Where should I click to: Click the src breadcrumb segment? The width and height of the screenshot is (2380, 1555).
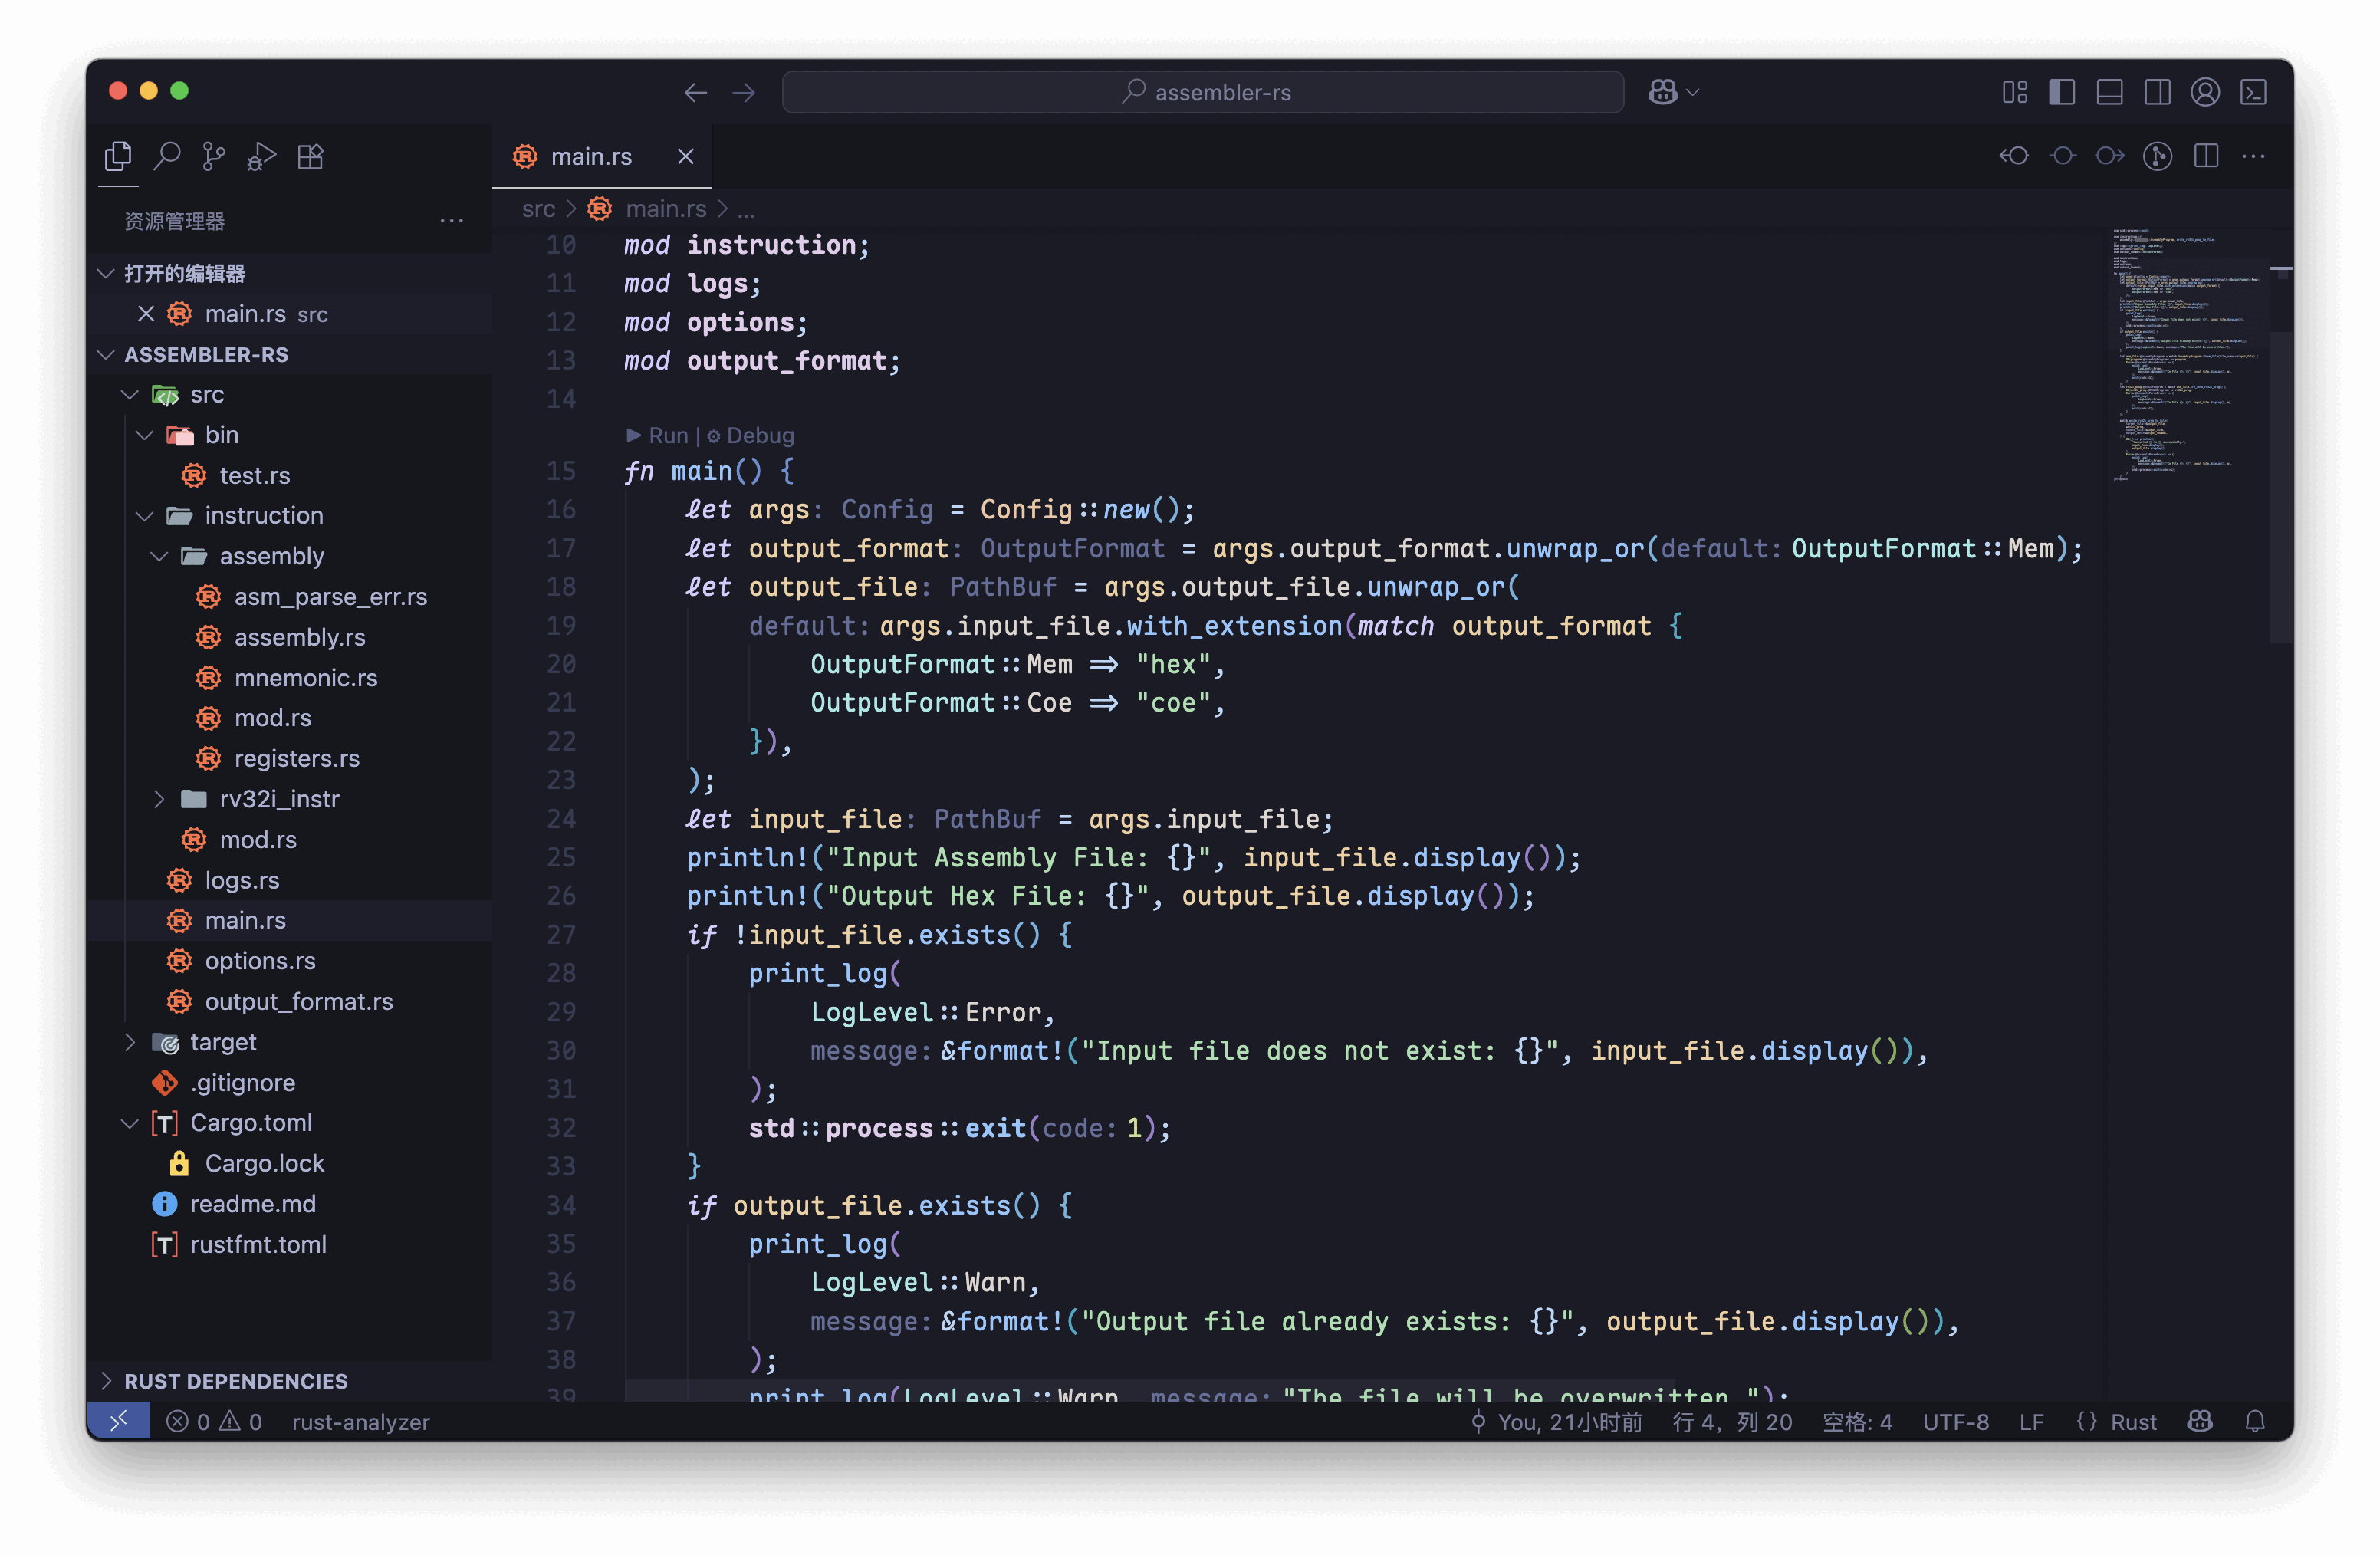pyautogui.click(x=538, y=209)
